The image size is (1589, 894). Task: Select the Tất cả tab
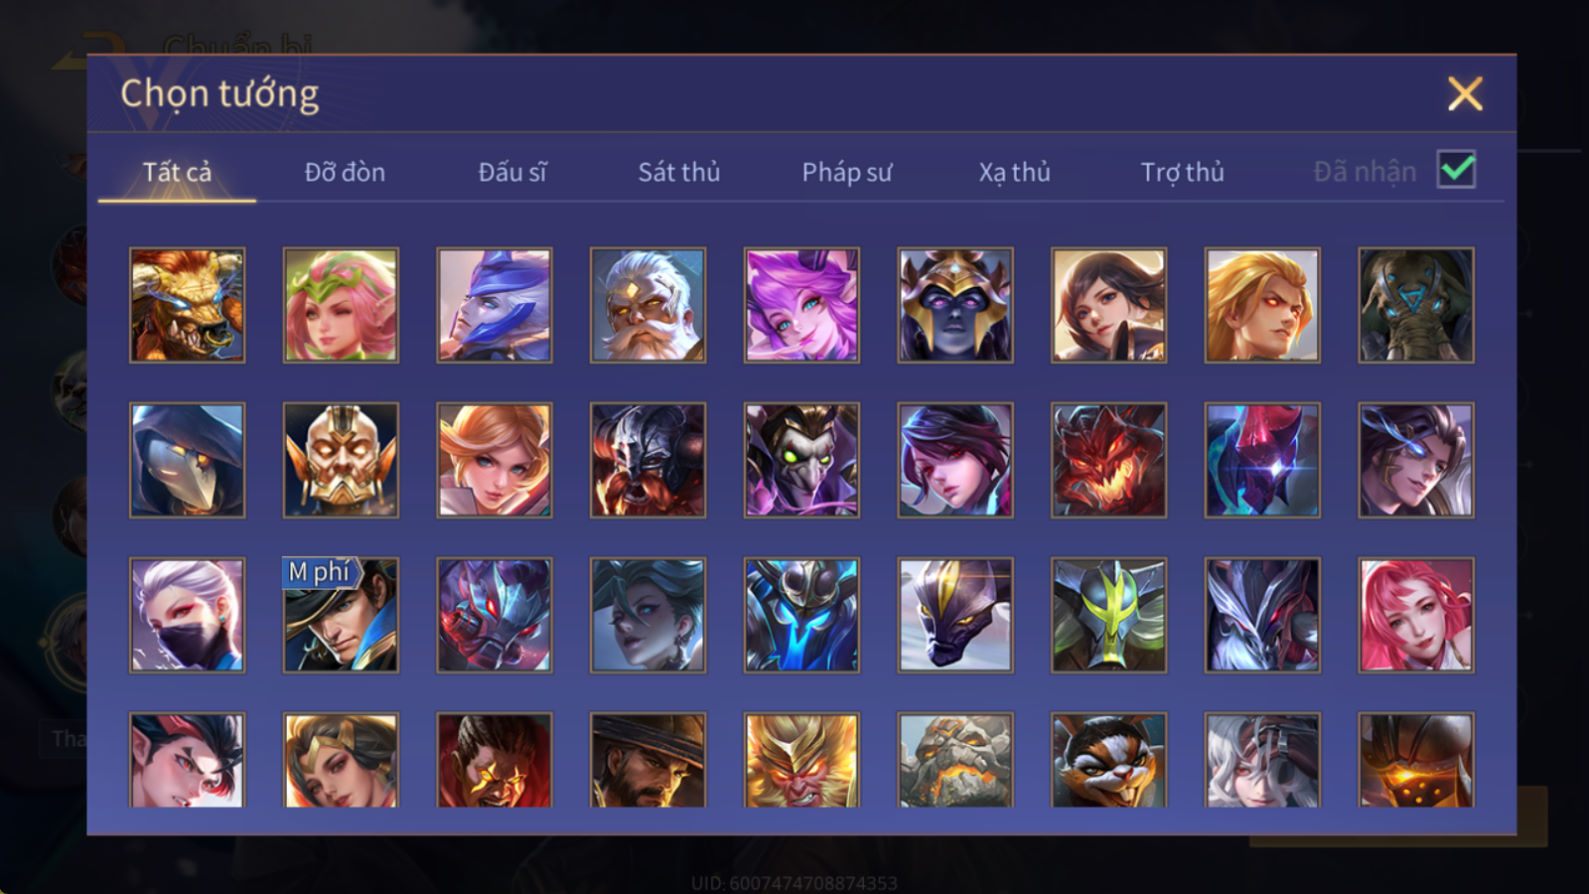point(177,172)
